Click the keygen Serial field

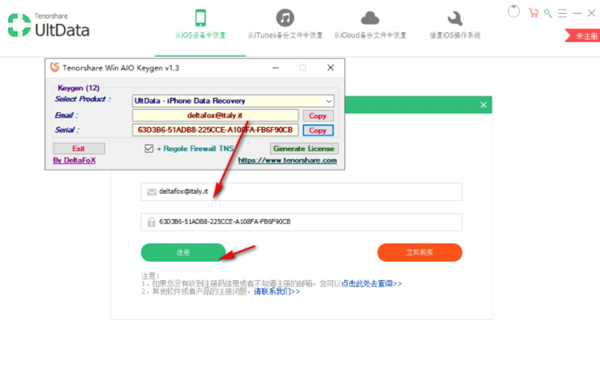215,130
